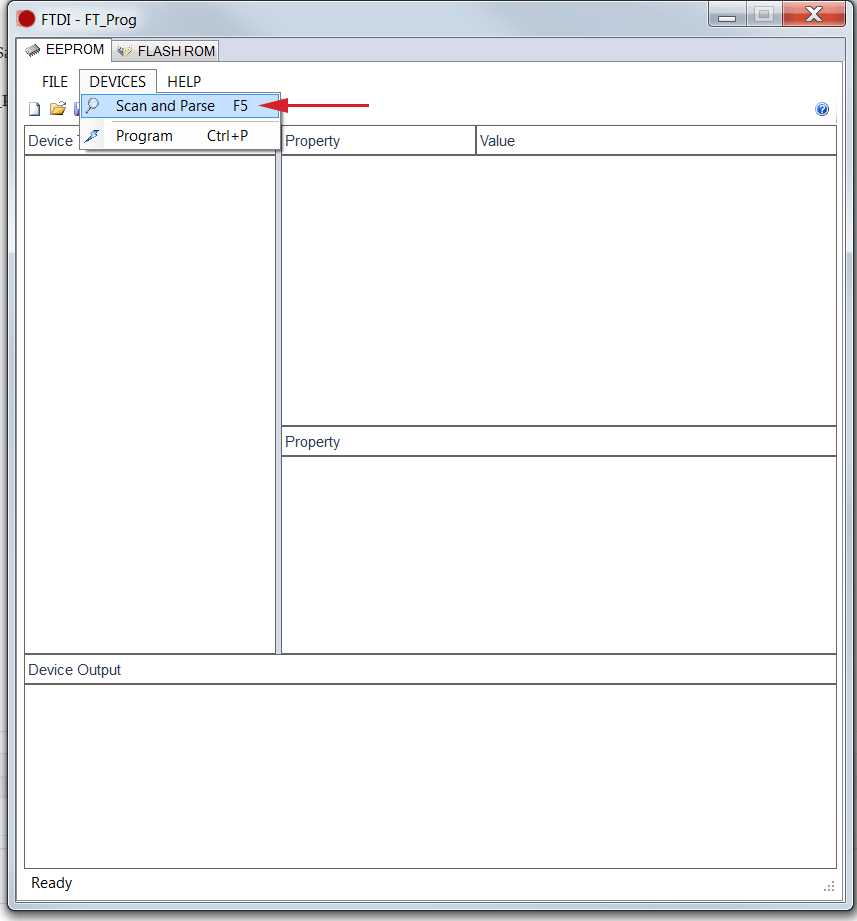The height and width of the screenshot is (921, 857).
Task: Open the HELP menu
Action: point(184,81)
